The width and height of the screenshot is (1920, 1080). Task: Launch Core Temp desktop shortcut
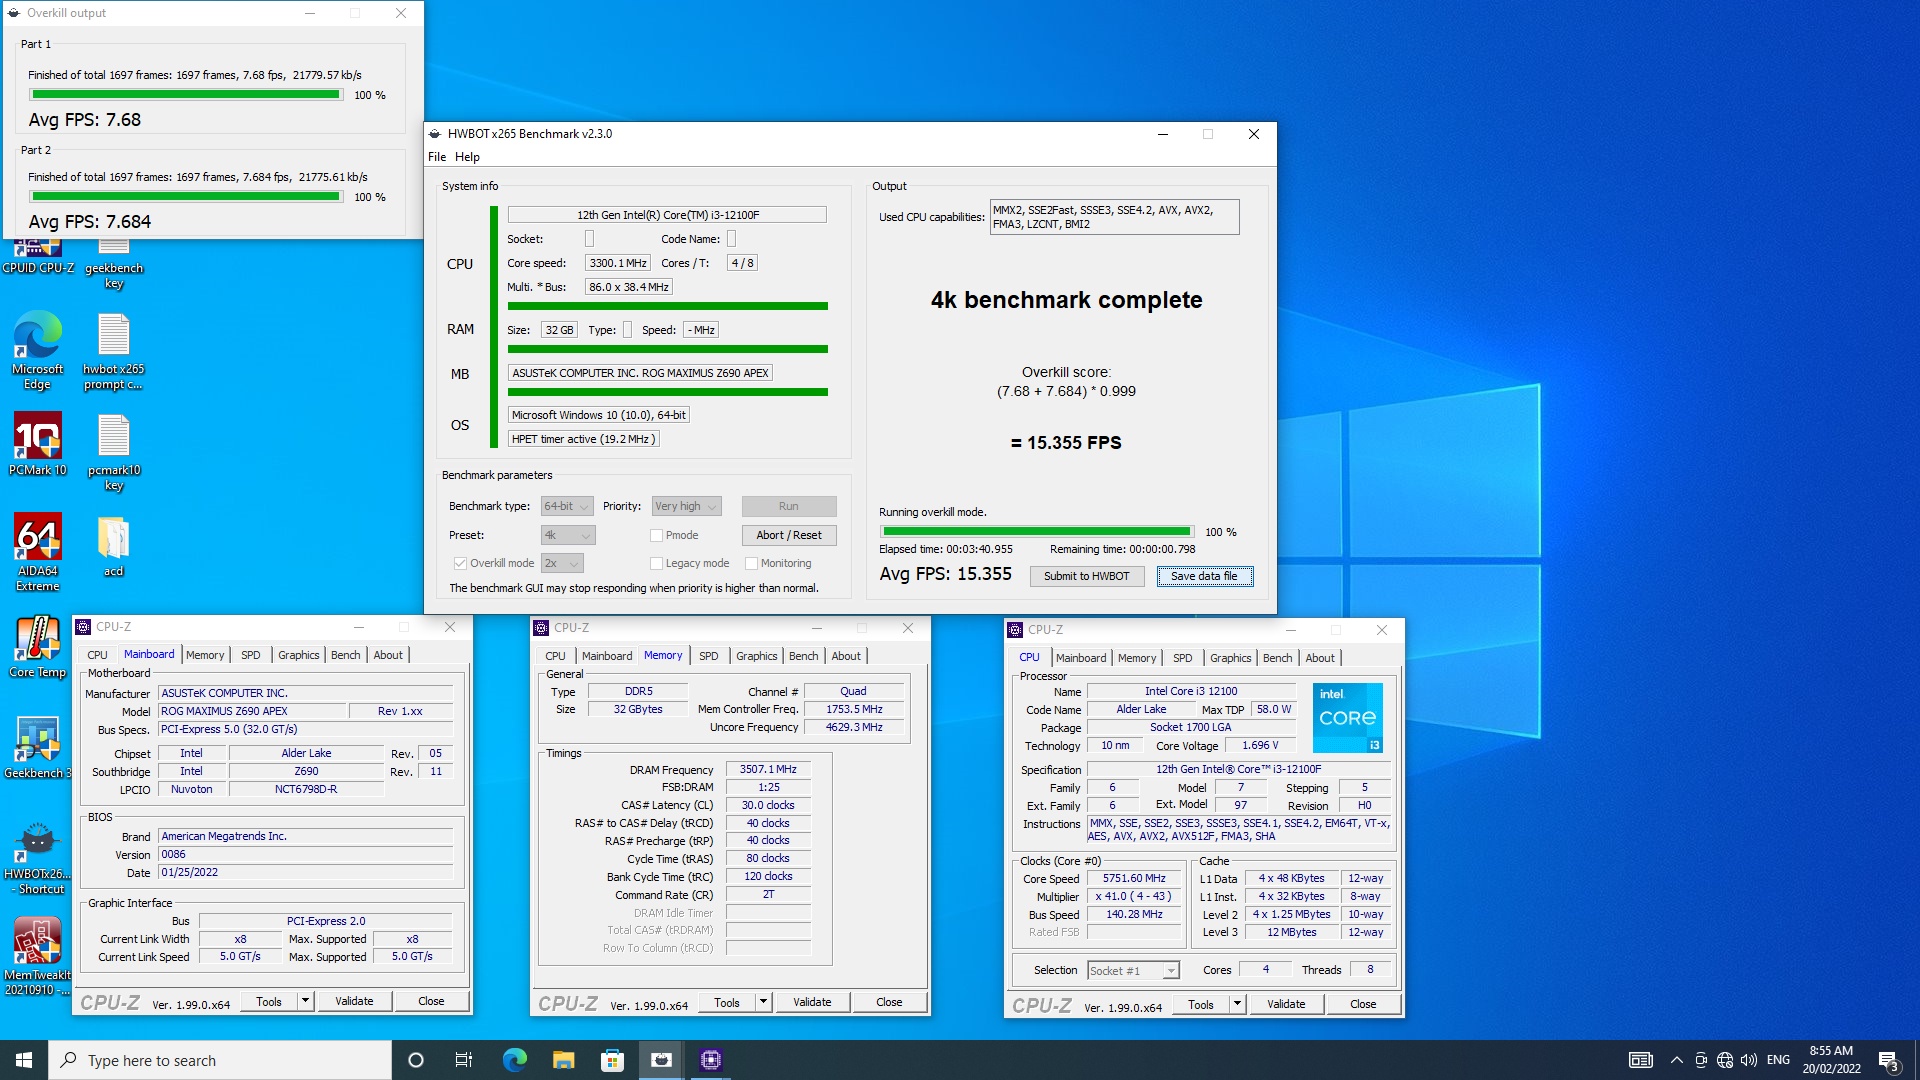click(38, 647)
